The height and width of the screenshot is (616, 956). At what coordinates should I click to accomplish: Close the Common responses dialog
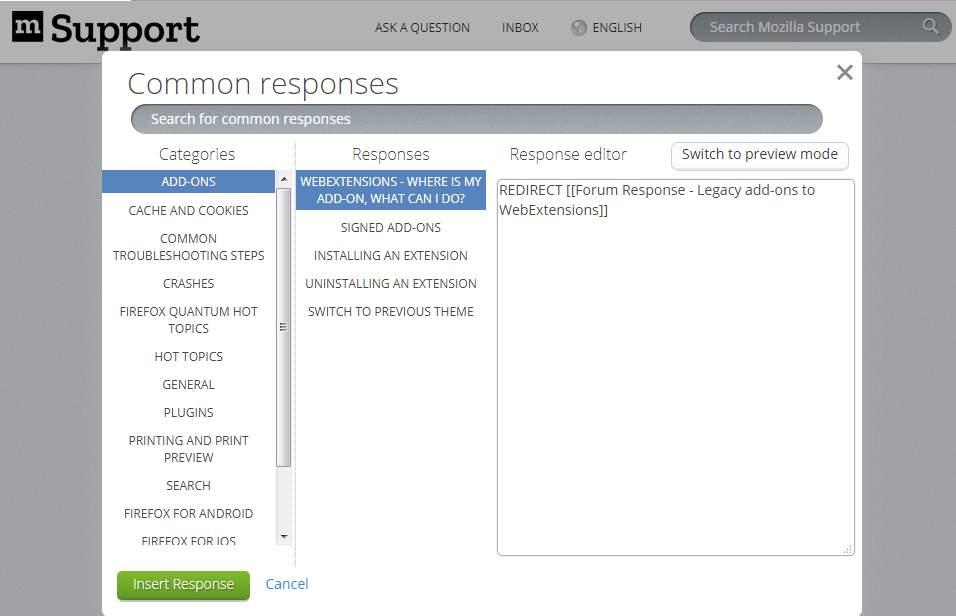tap(844, 72)
